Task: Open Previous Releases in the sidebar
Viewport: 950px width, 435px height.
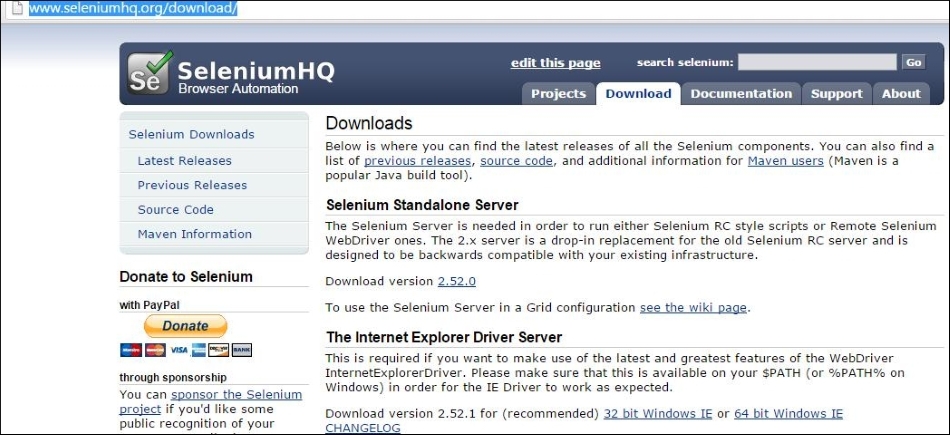Action: [192, 185]
